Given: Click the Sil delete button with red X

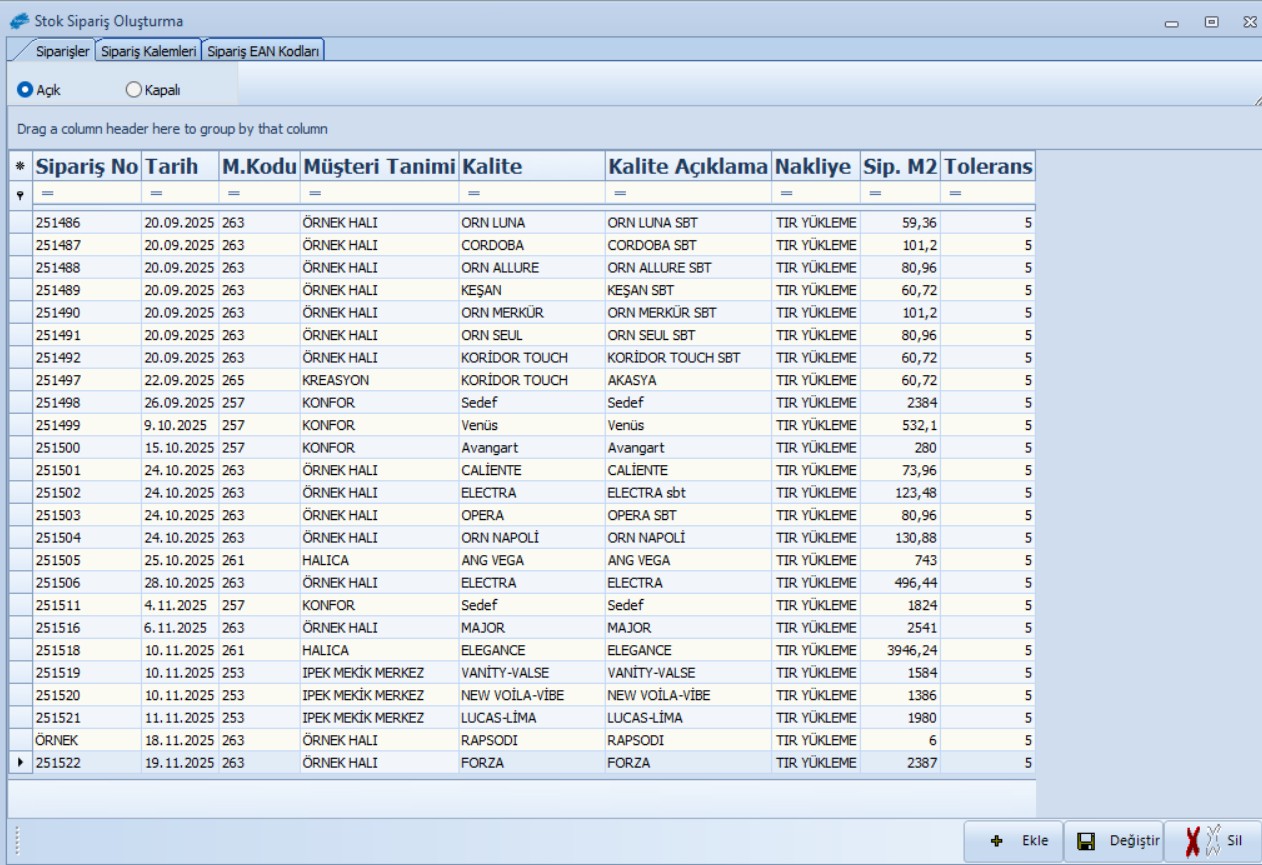Looking at the screenshot, I should click(1211, 841).
